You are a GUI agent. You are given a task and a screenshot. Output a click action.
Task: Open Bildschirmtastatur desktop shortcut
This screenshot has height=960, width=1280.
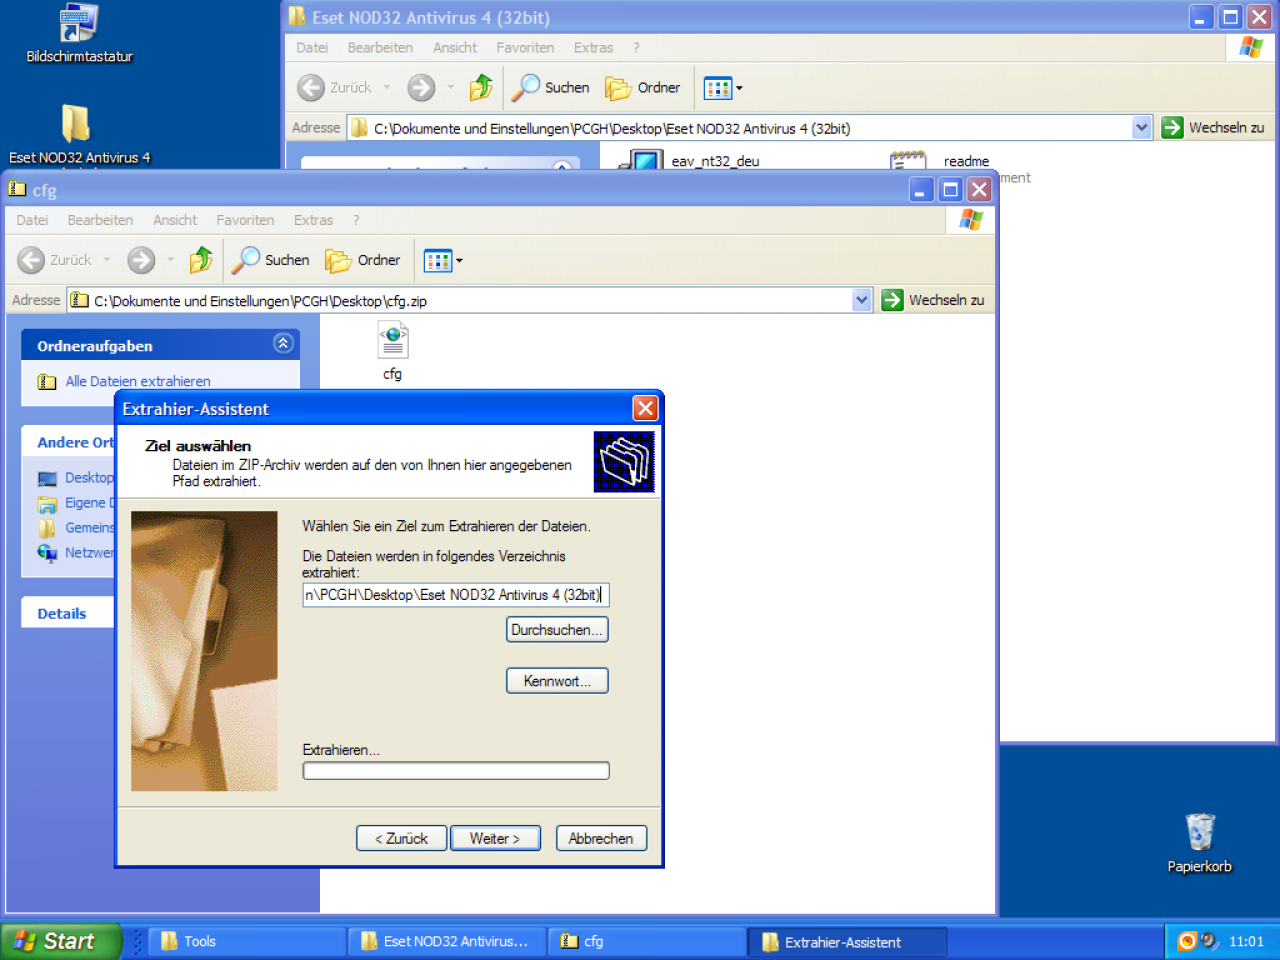point(79,34)
